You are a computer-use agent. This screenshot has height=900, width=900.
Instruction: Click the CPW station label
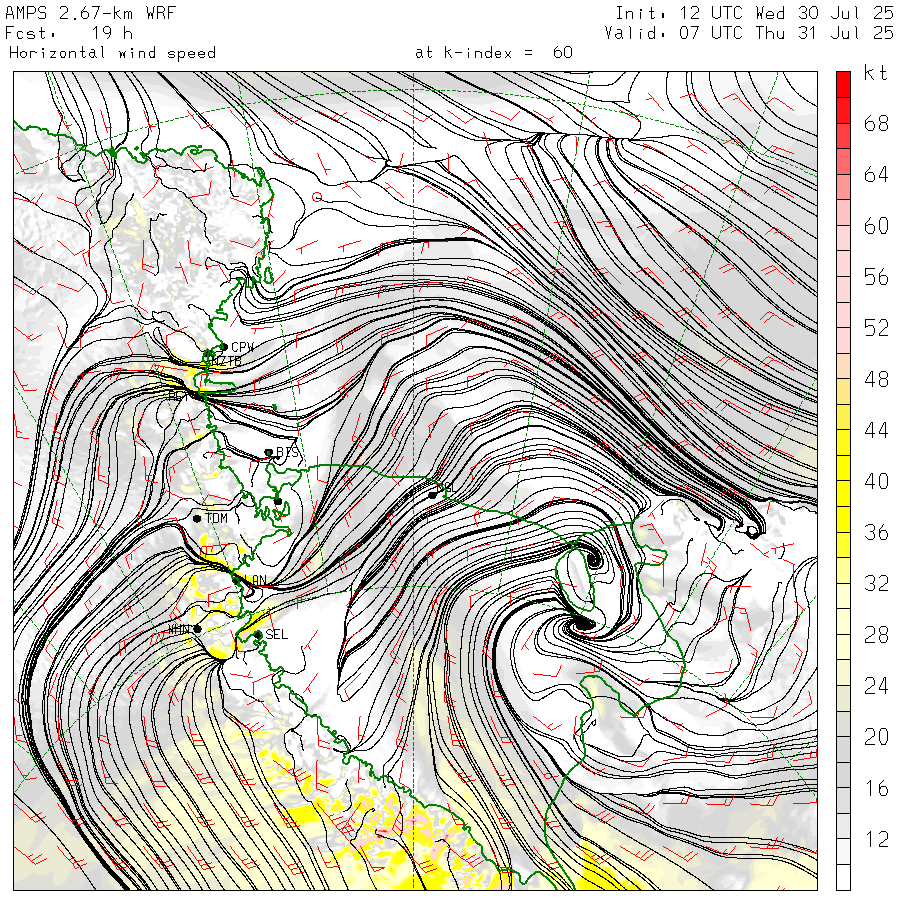point(242,347)
